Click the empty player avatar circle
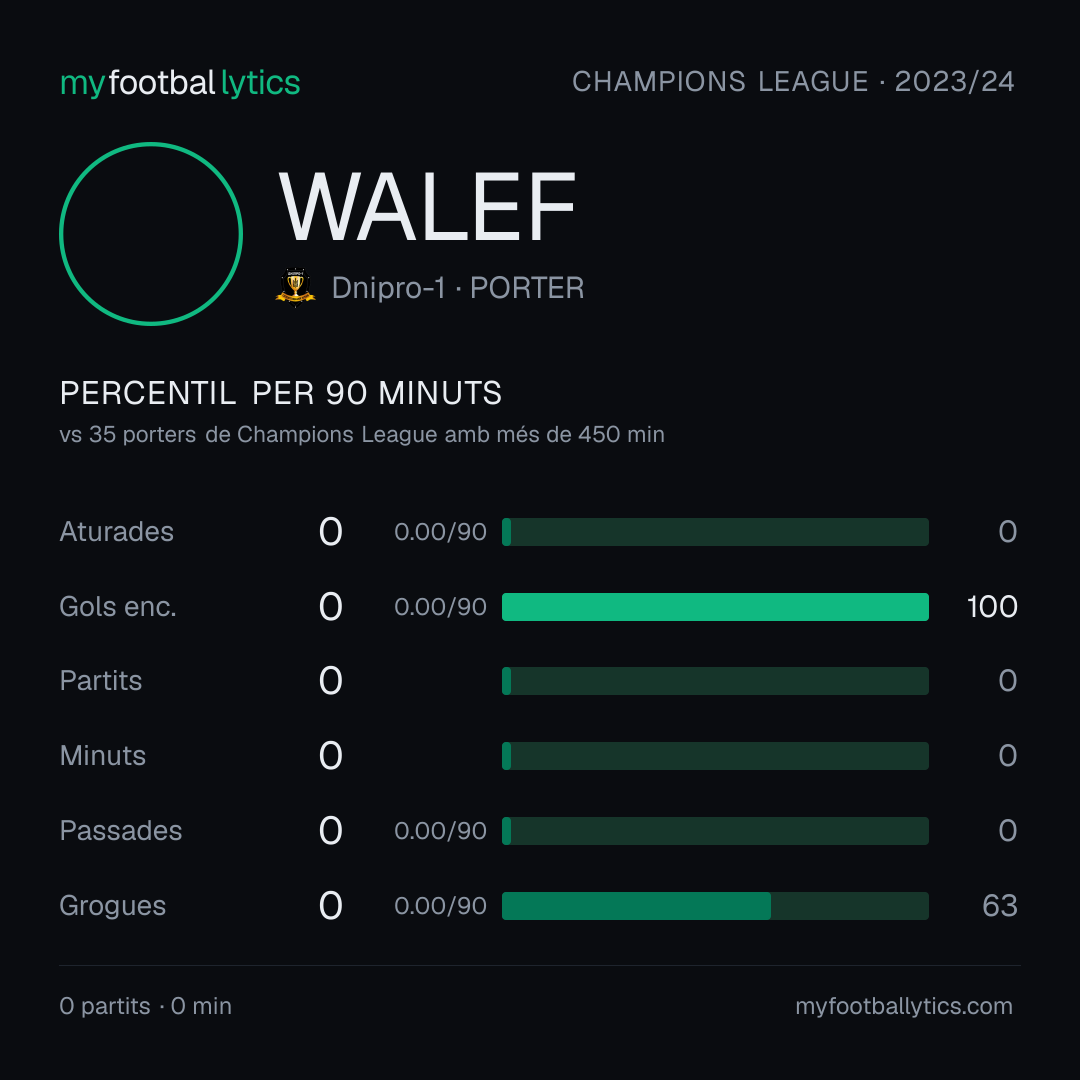Screen dimensions: 1080x1080 coord(151,233)
